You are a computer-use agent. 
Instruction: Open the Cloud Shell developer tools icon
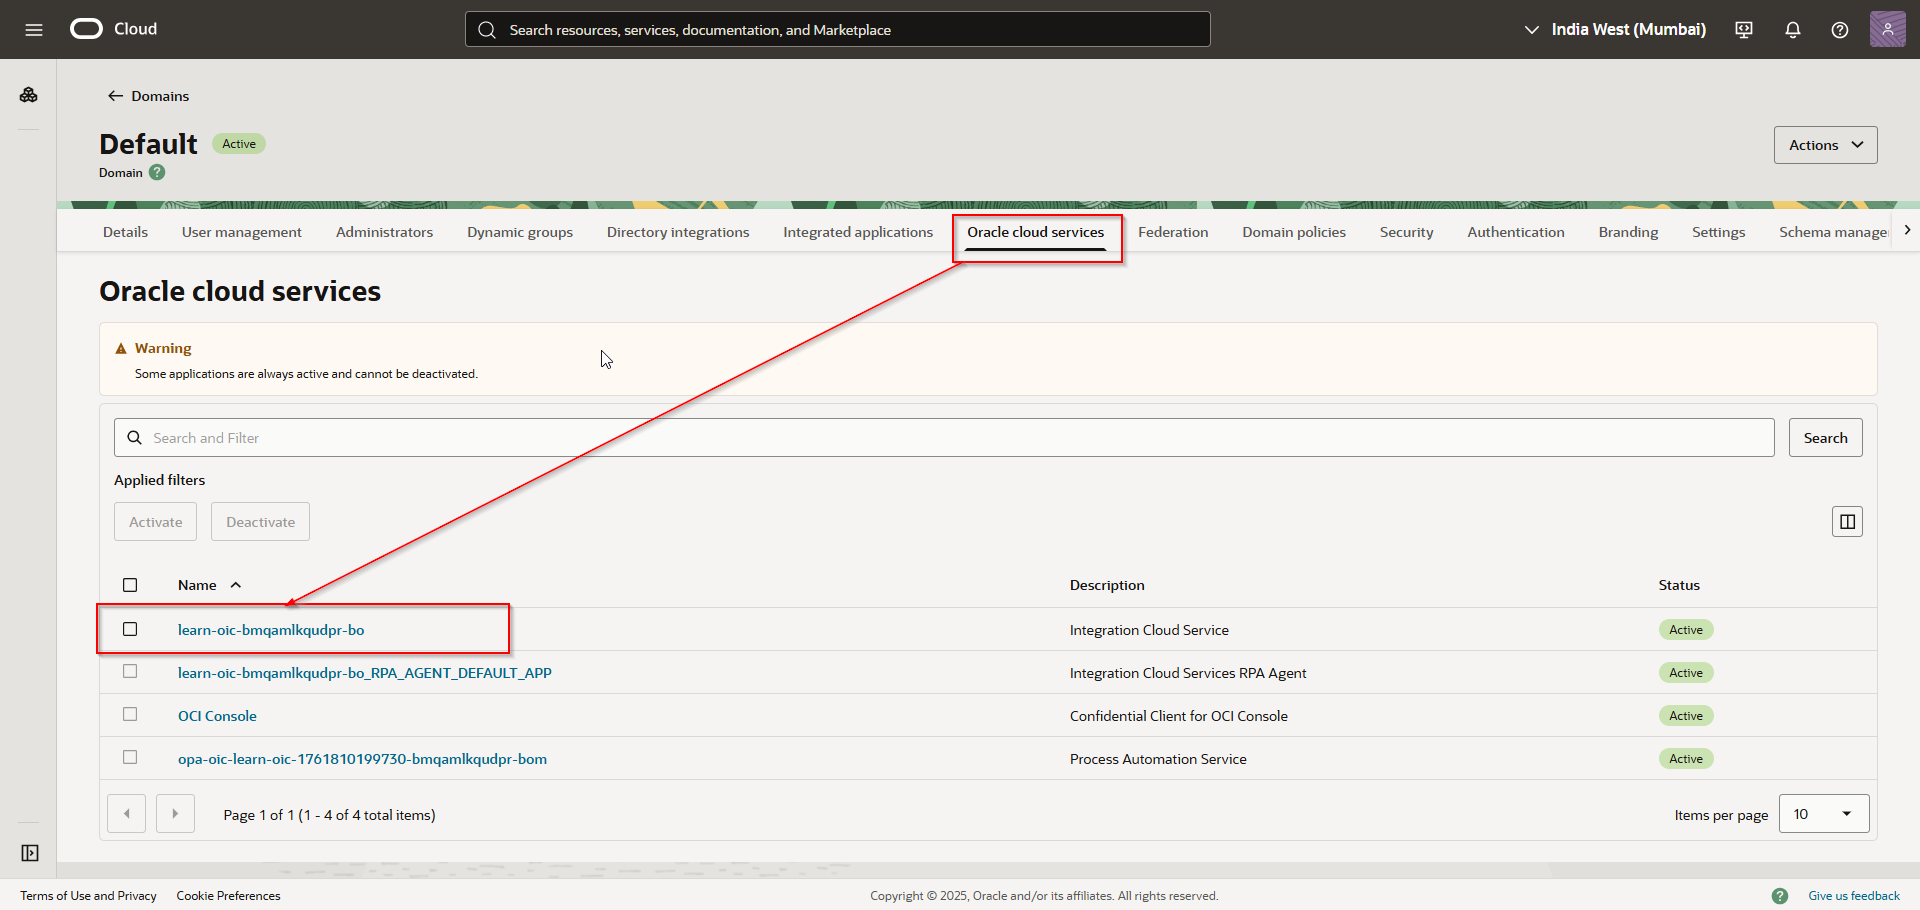click(1744, 30)
